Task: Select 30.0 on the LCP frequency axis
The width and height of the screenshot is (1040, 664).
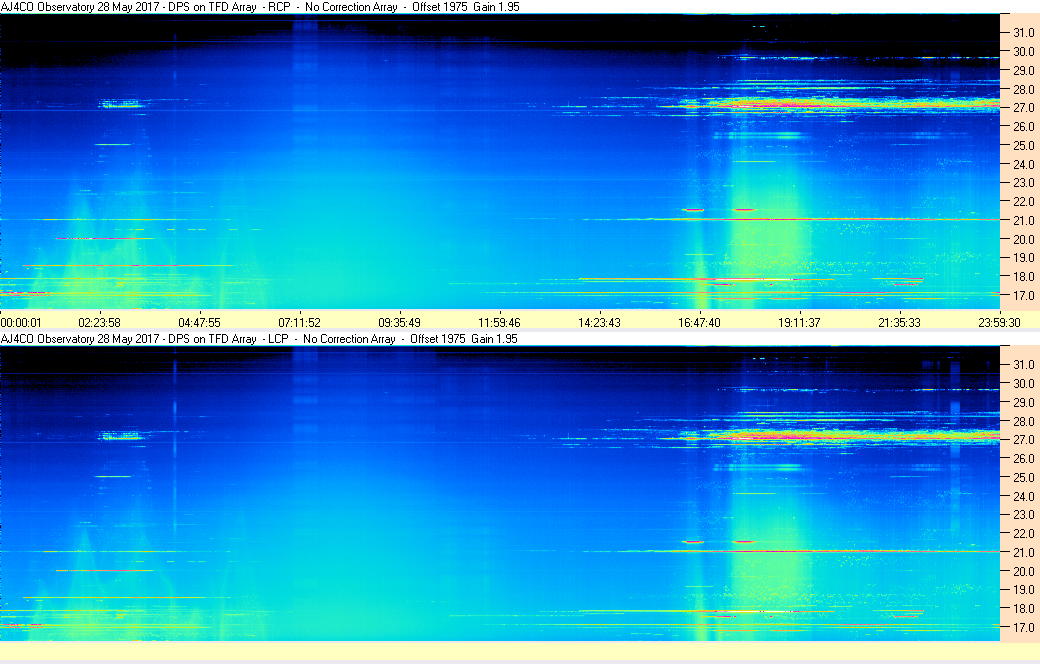Action: coord(1023,383)
